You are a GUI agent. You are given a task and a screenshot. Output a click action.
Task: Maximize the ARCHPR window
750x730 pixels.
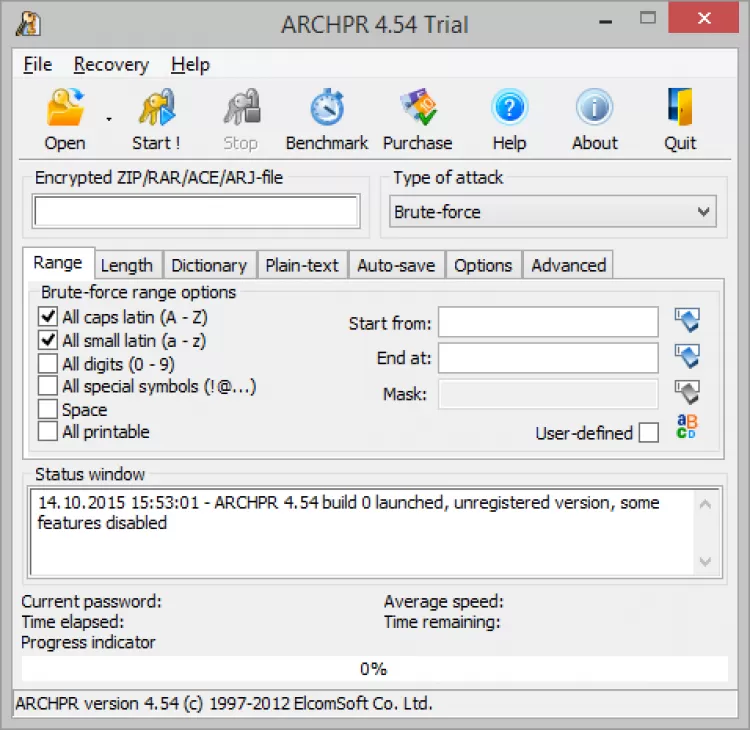[x=648, y=18]
